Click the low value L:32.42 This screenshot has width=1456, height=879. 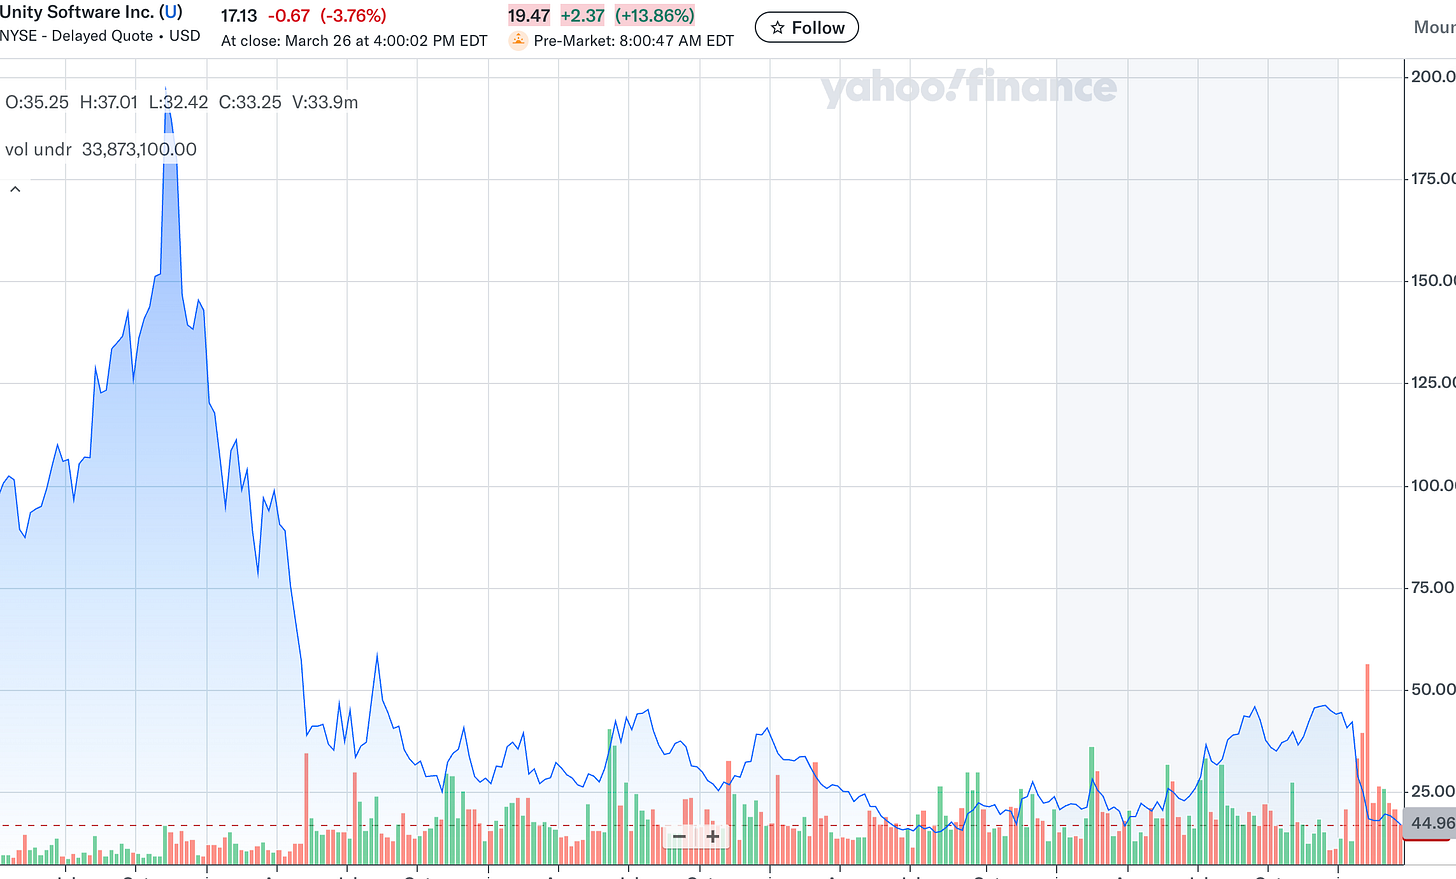(178, 102)
